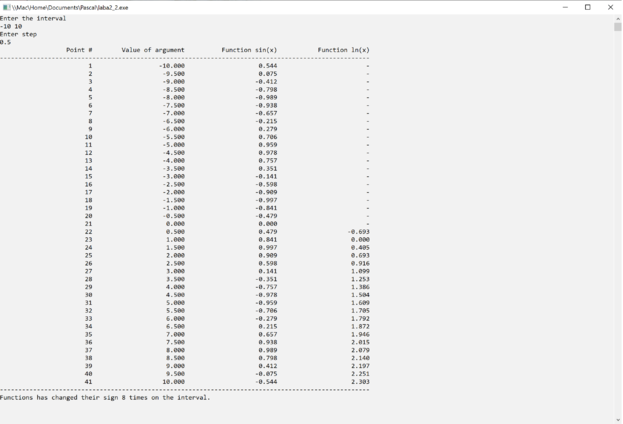Screen dimensions: 623x424
Task: Click argument value -6.000
Action: coord(174,129)
